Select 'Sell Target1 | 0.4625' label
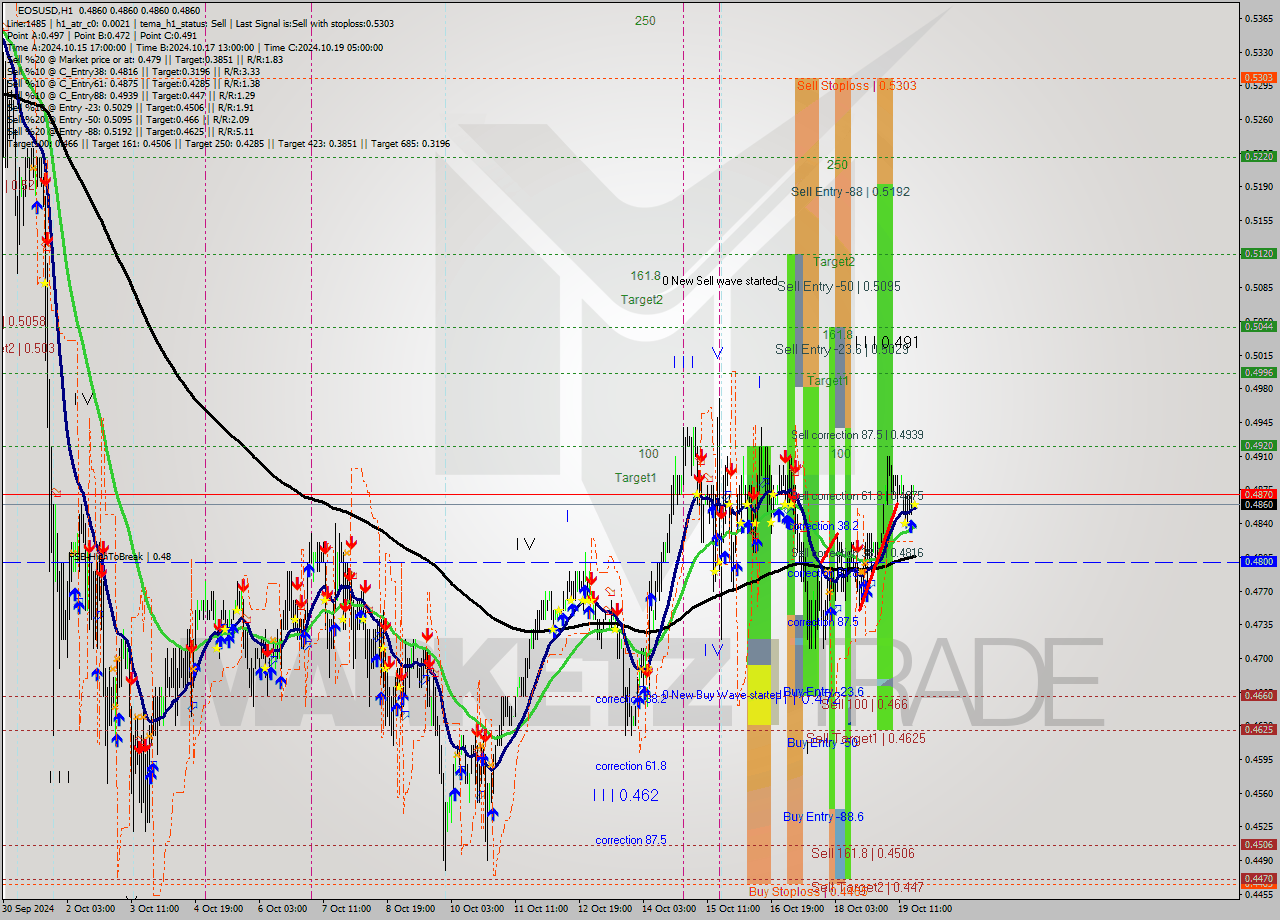This screenshot has width=1280, height=920. pos(866,738)
